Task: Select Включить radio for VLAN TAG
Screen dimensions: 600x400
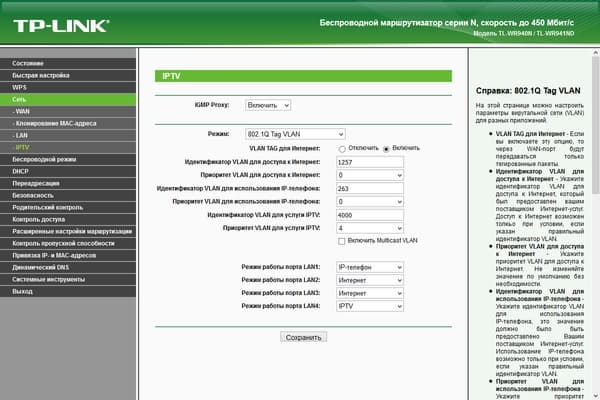Action: [x=386, y=149]
